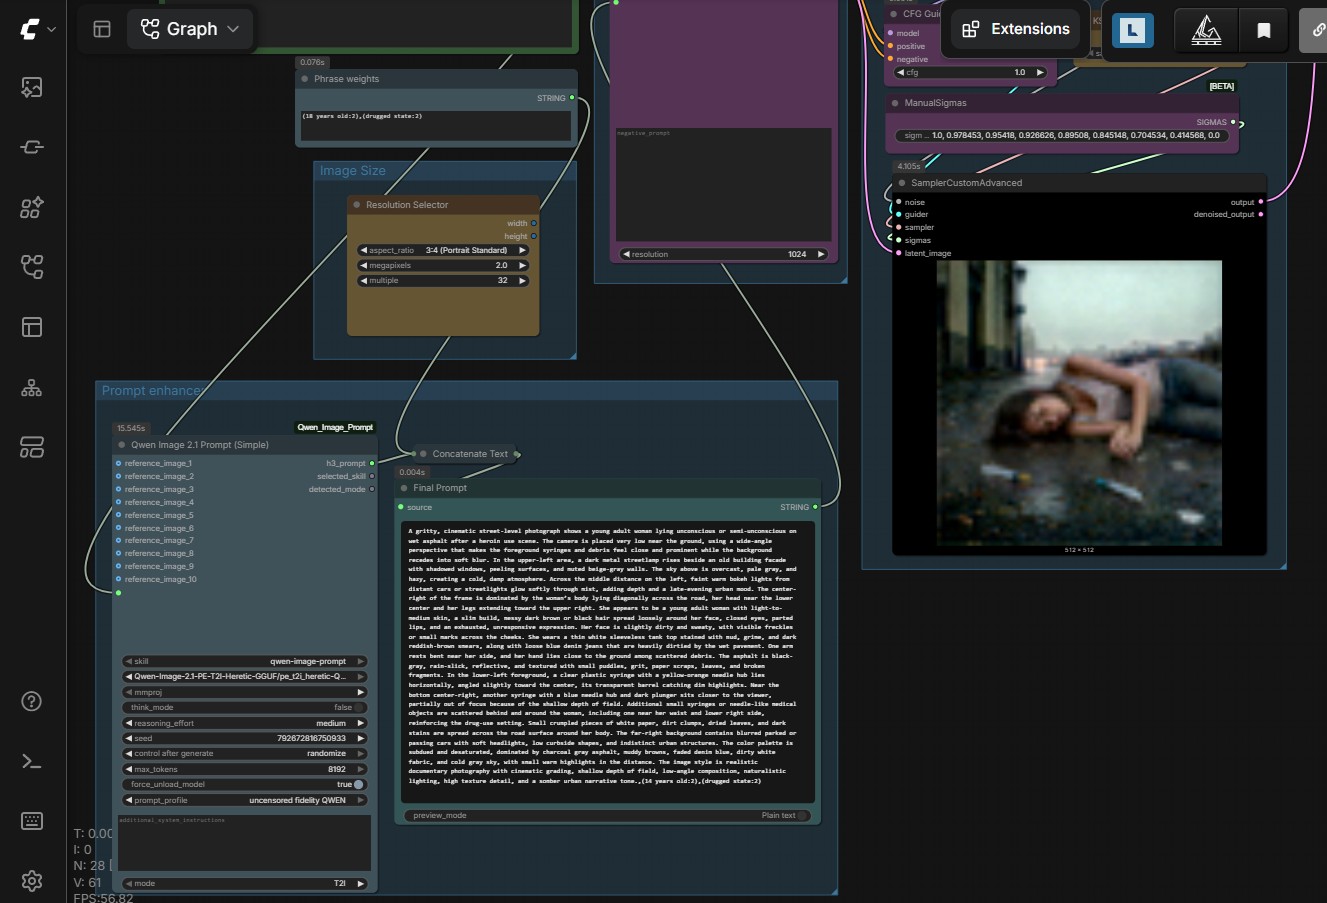The image size is (1327, 903).
Task: Click the bookmark icon in top bar
Action: [1263, 30]
